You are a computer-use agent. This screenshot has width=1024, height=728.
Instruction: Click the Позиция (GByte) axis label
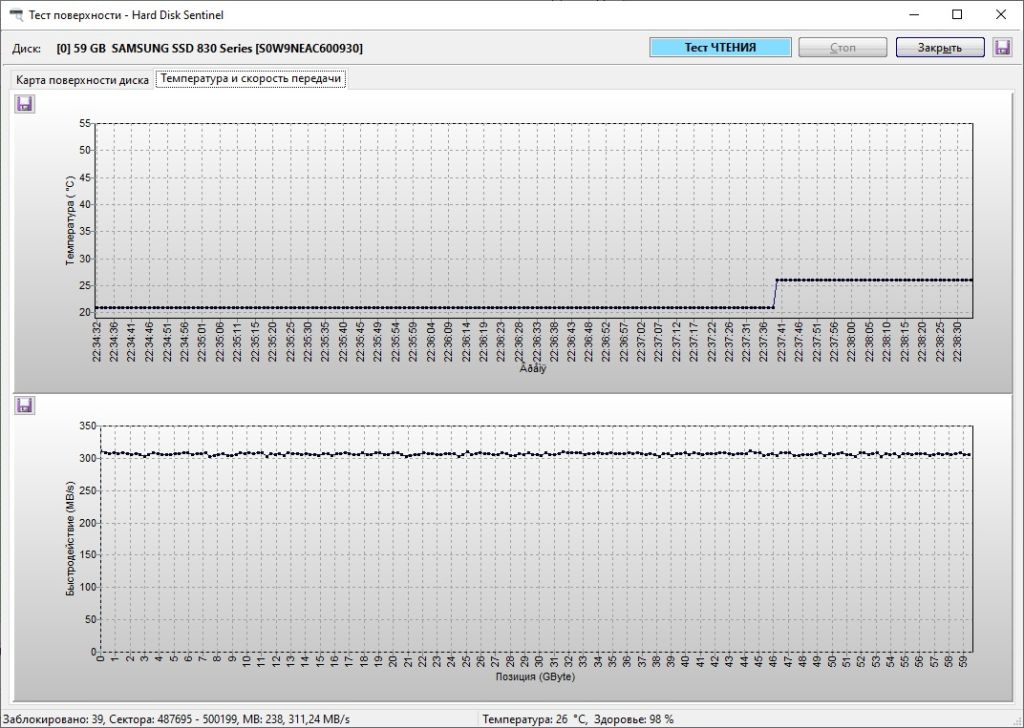(x=536, y=676)
